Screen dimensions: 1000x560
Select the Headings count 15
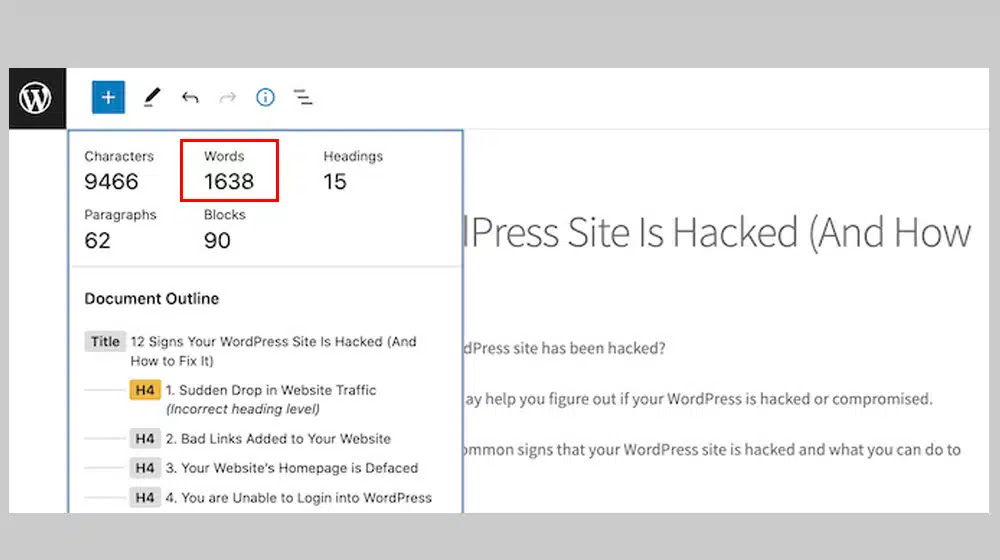335,181
